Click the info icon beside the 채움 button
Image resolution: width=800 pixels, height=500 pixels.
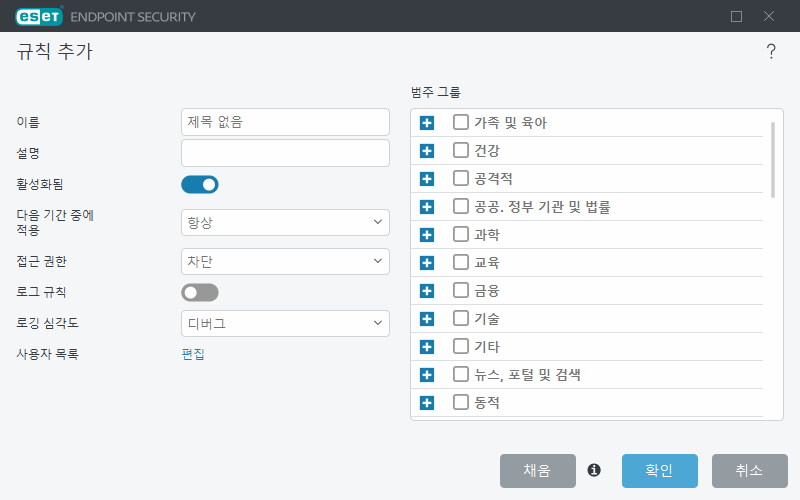coord(594,470)
